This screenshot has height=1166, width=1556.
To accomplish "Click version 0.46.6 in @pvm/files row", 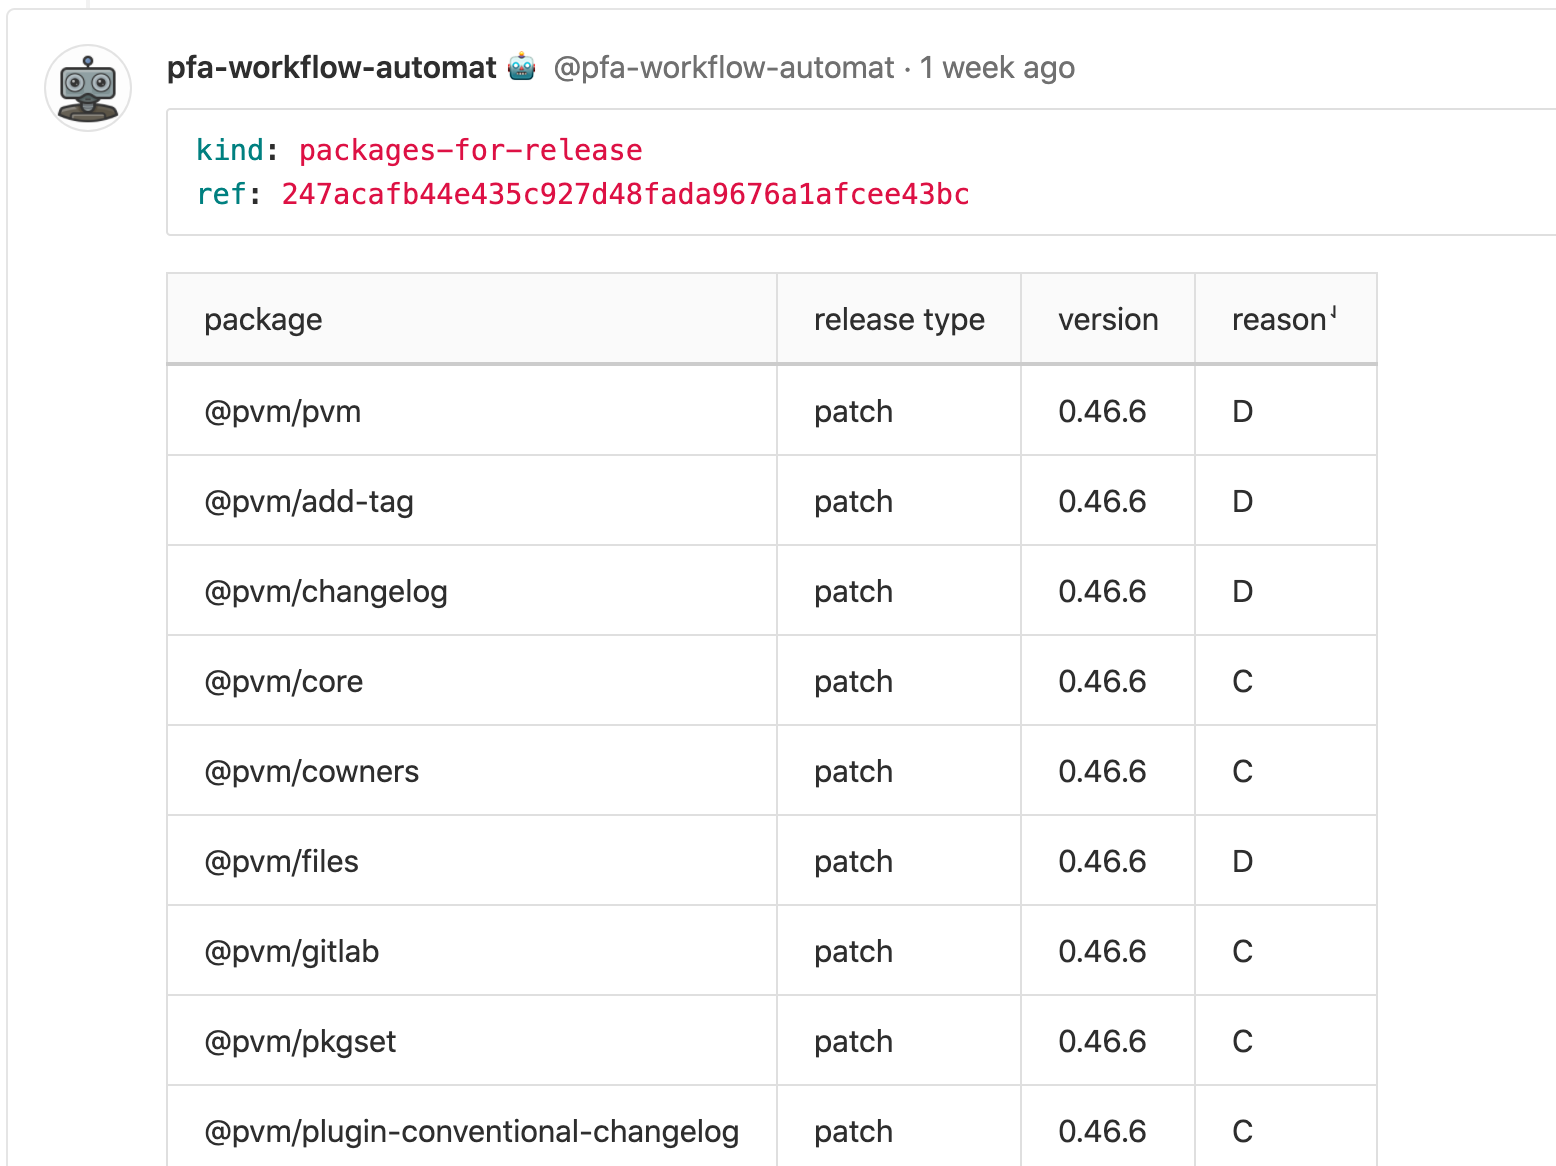I will coord(1102,861).
